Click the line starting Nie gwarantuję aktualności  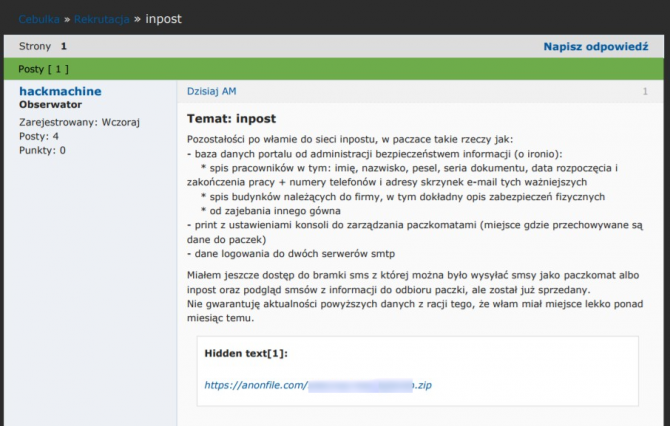point(415,311)
